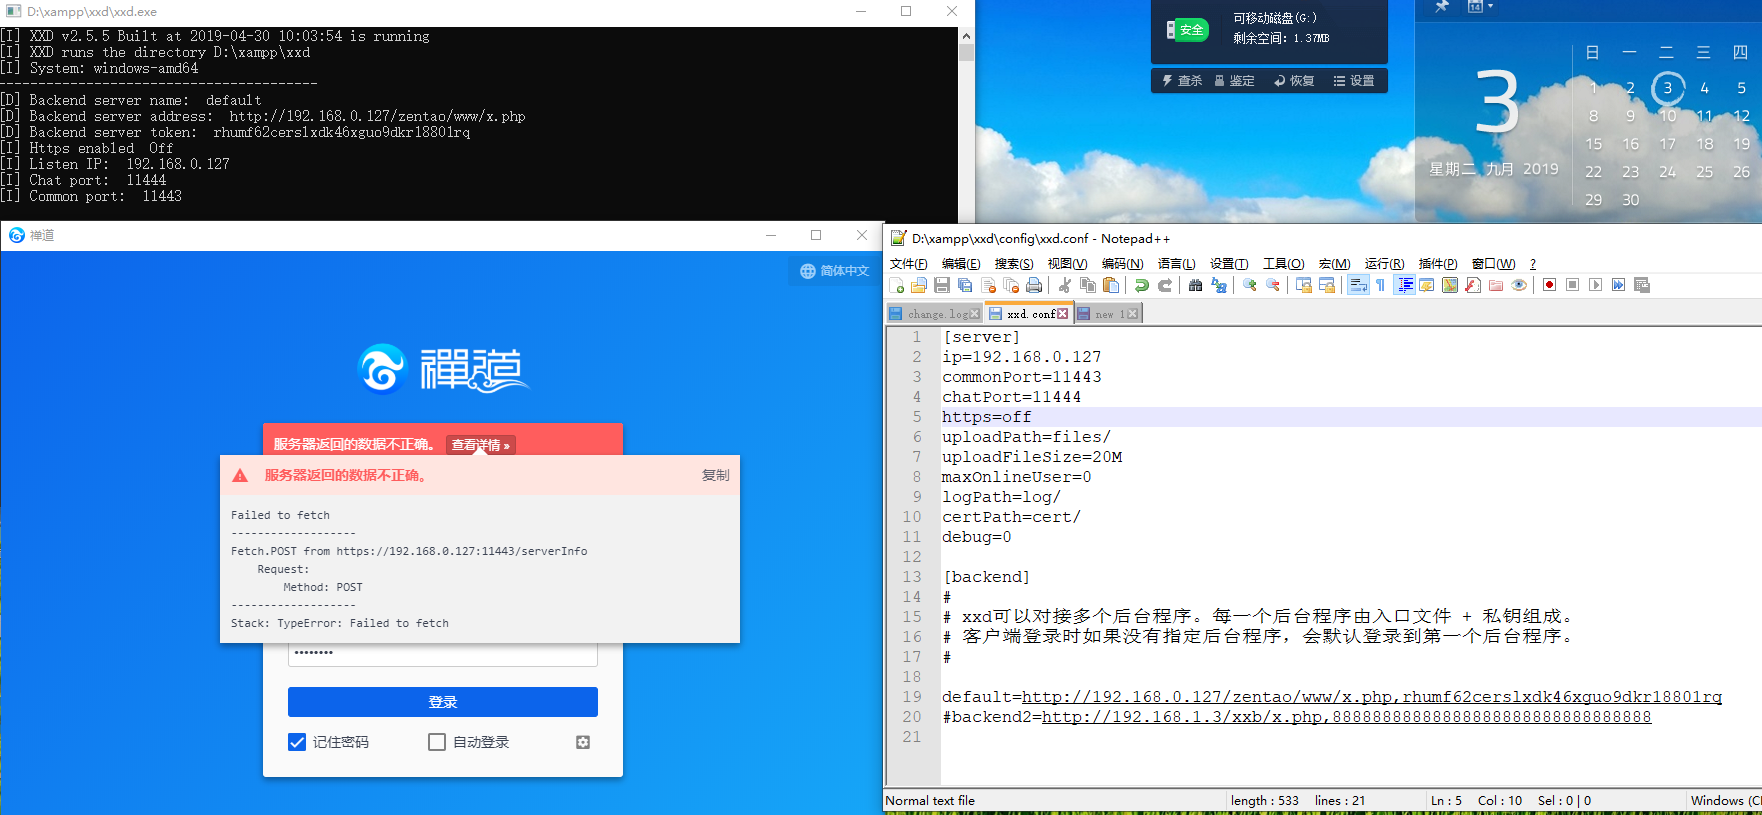This screenshot has width=1762, height=815.
Task: Open the calendar dropdown at desktop widget top
Action: tap(1479, 7)
